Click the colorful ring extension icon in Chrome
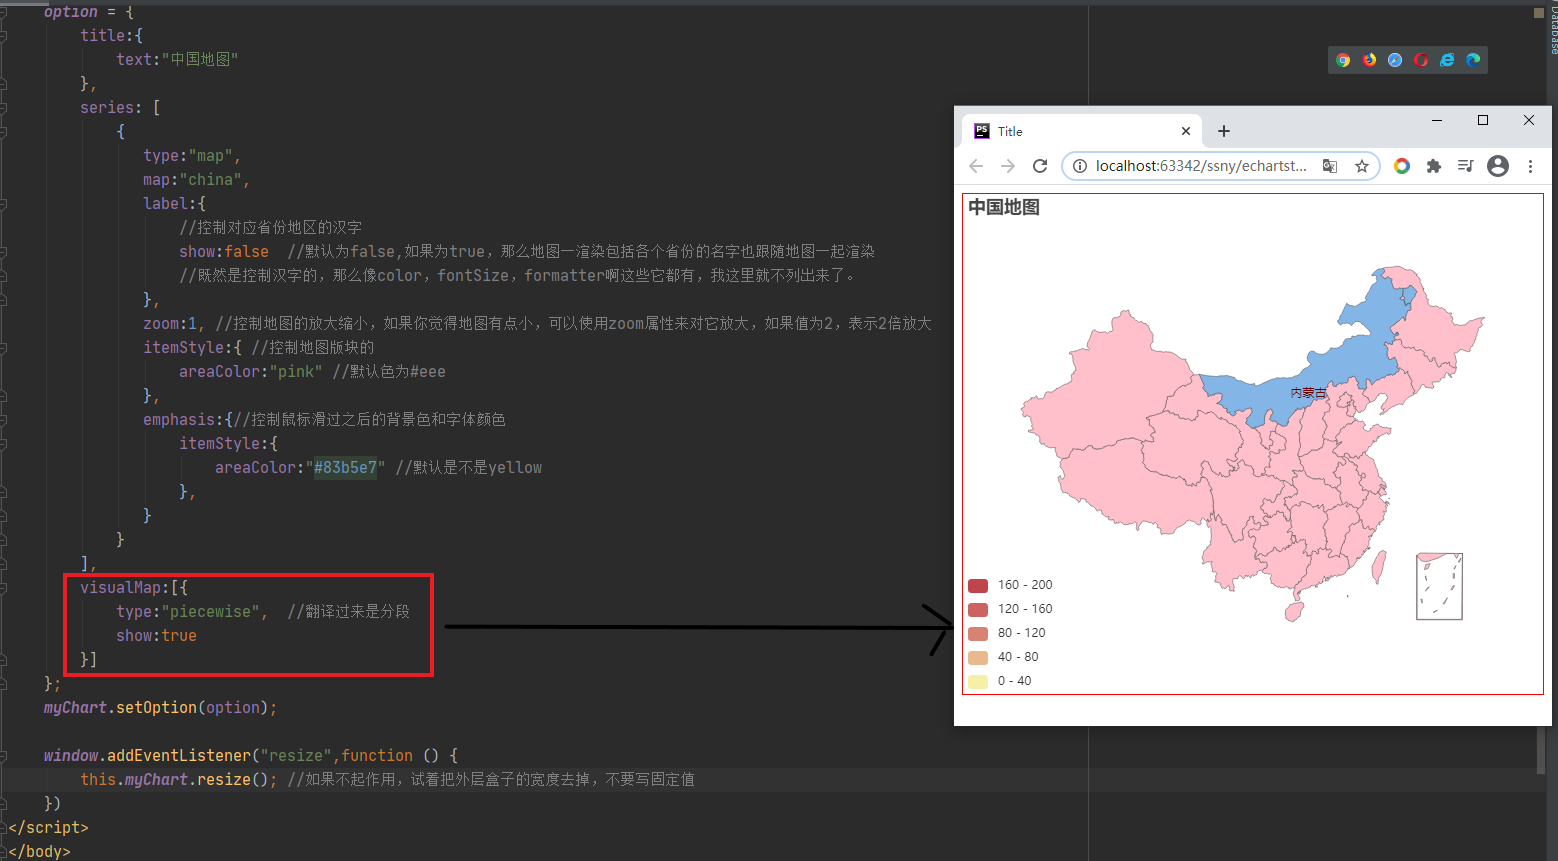The height and width of the screenshot is (861, 1558). click(x=1402, y=166)
